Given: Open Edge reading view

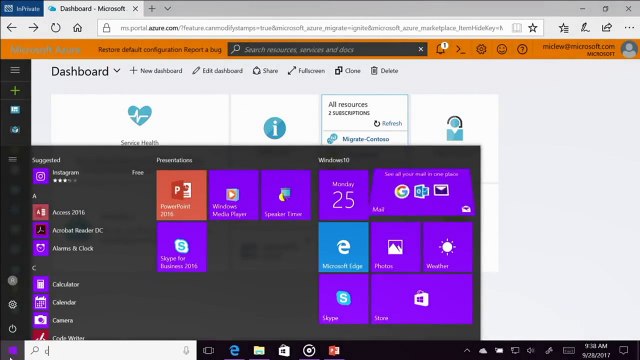Looking at the screenshot, I should click(517, 28).
